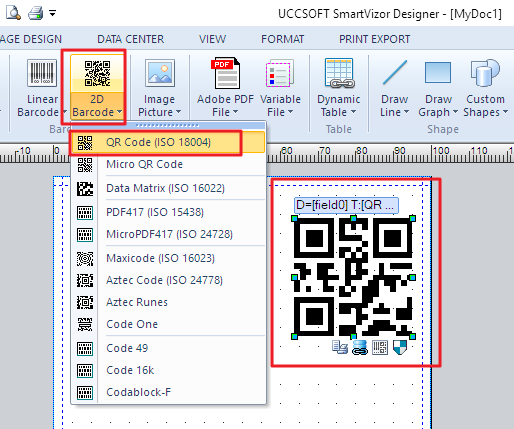Expand the Draw Graph dropdown arrow

455,112
